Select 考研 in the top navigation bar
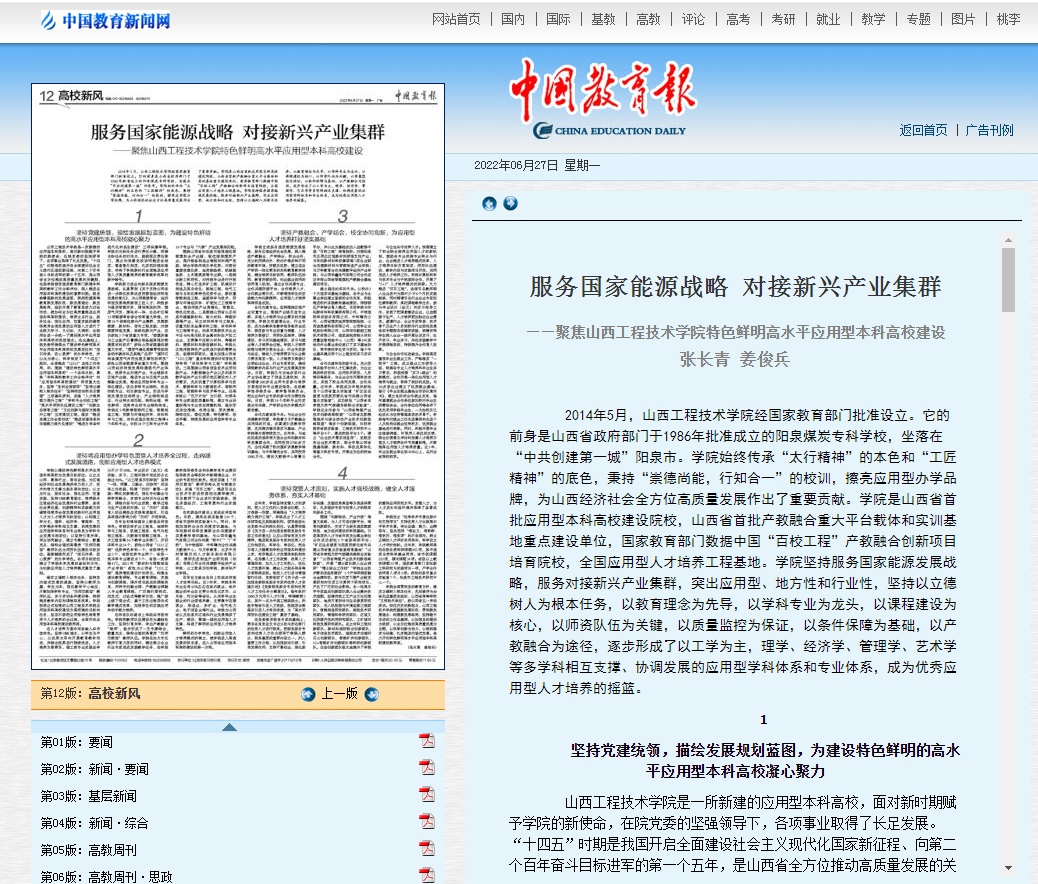Screen dimensions: 1038x884 [x=783, y=19]
